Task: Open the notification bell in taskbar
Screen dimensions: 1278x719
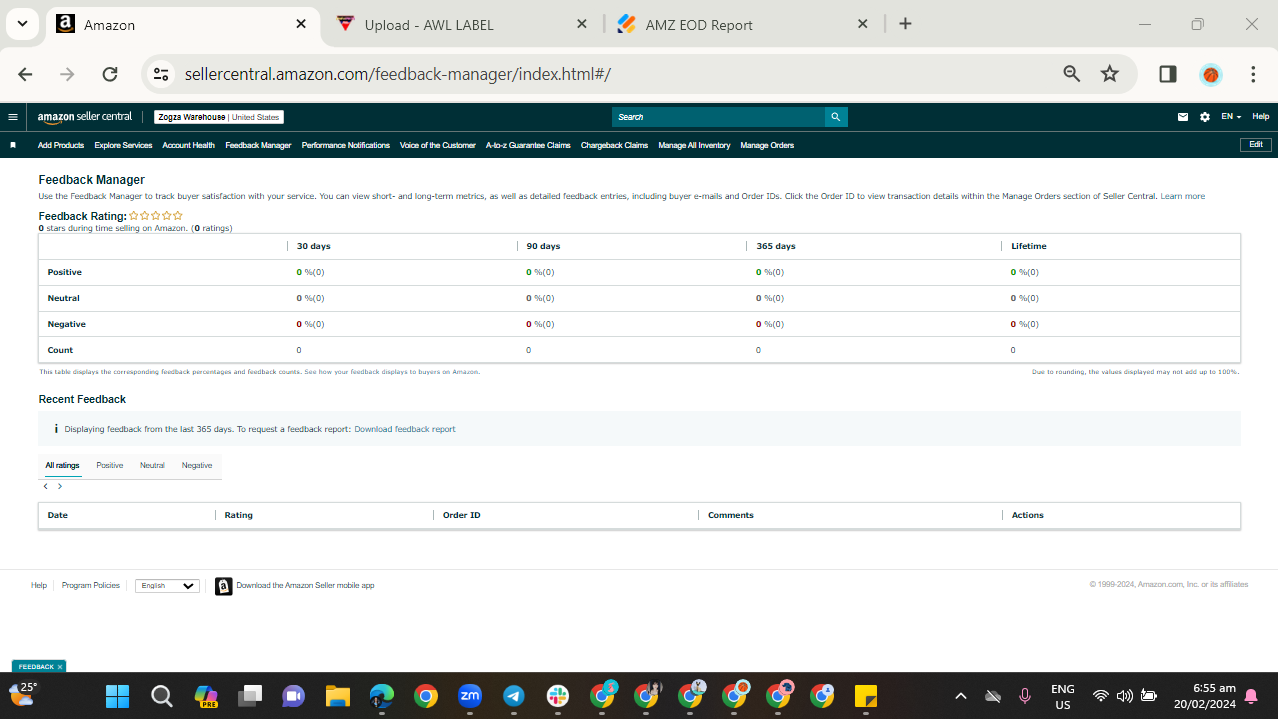Action: tap(1251, 697)
